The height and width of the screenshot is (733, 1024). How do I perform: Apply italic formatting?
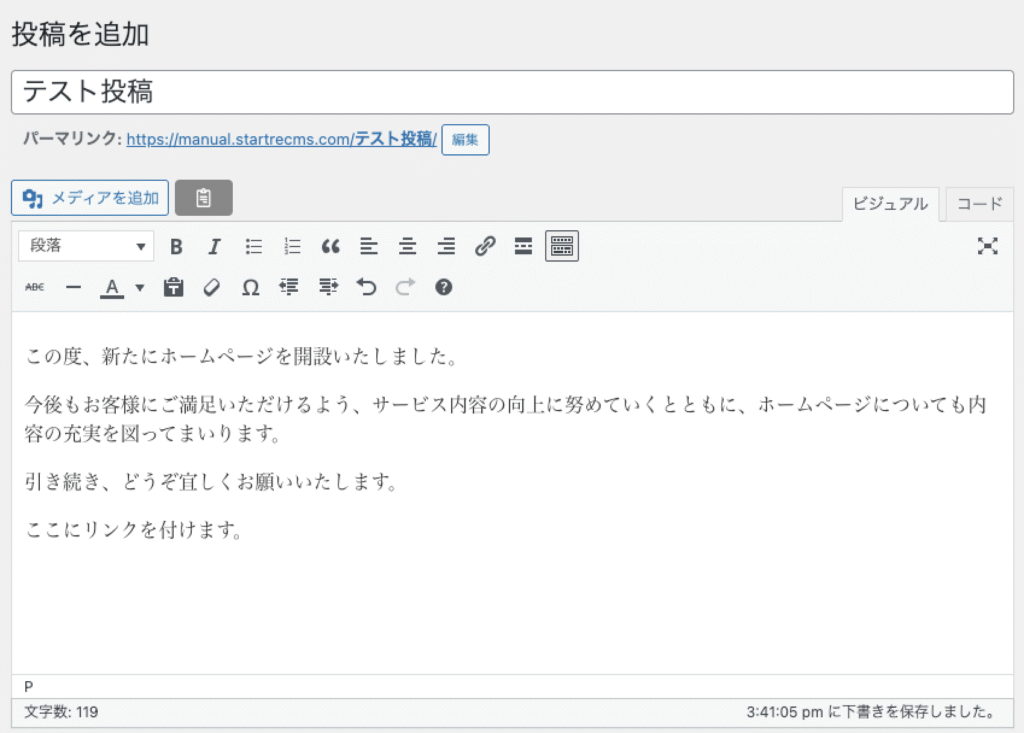[x=214, y=247]
